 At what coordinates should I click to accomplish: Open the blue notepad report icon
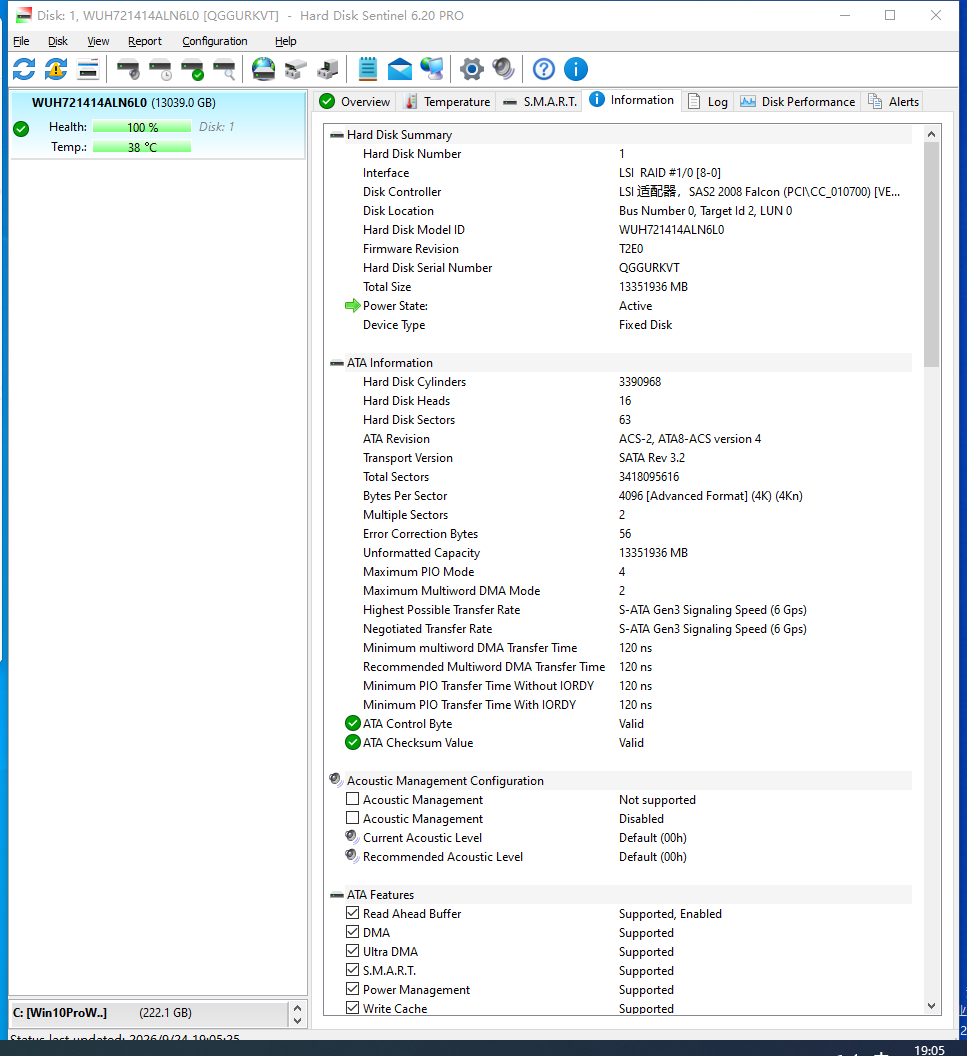[x=368, y=69]
